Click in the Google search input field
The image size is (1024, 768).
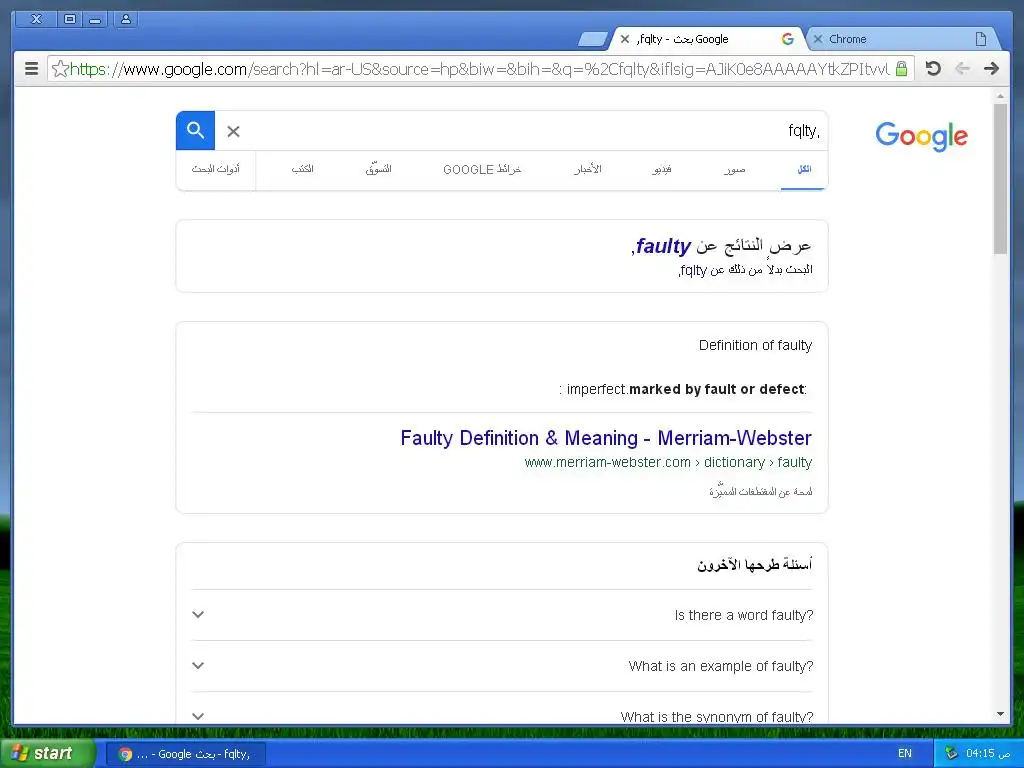coord(536,131)
